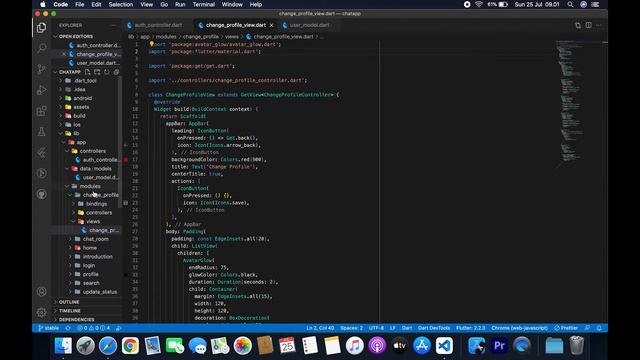
Task: Switch to the auth_controller.dart tab
Action: click(158, 25)
